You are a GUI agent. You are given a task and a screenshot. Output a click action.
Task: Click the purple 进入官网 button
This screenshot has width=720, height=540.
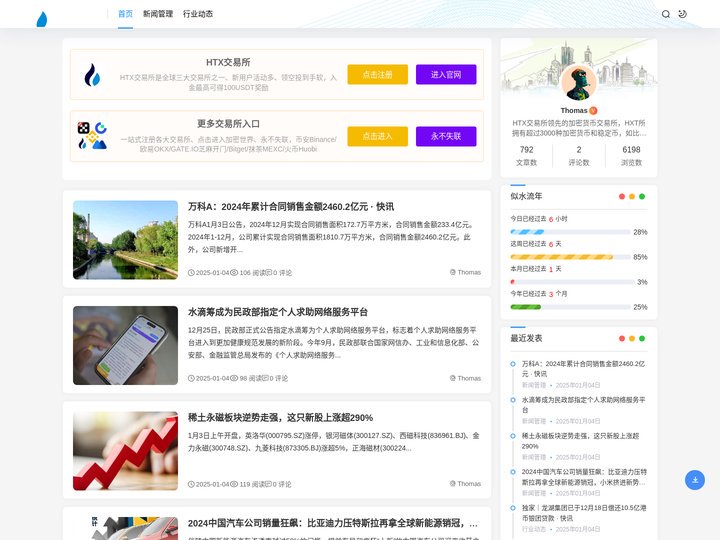click(446, 74)
